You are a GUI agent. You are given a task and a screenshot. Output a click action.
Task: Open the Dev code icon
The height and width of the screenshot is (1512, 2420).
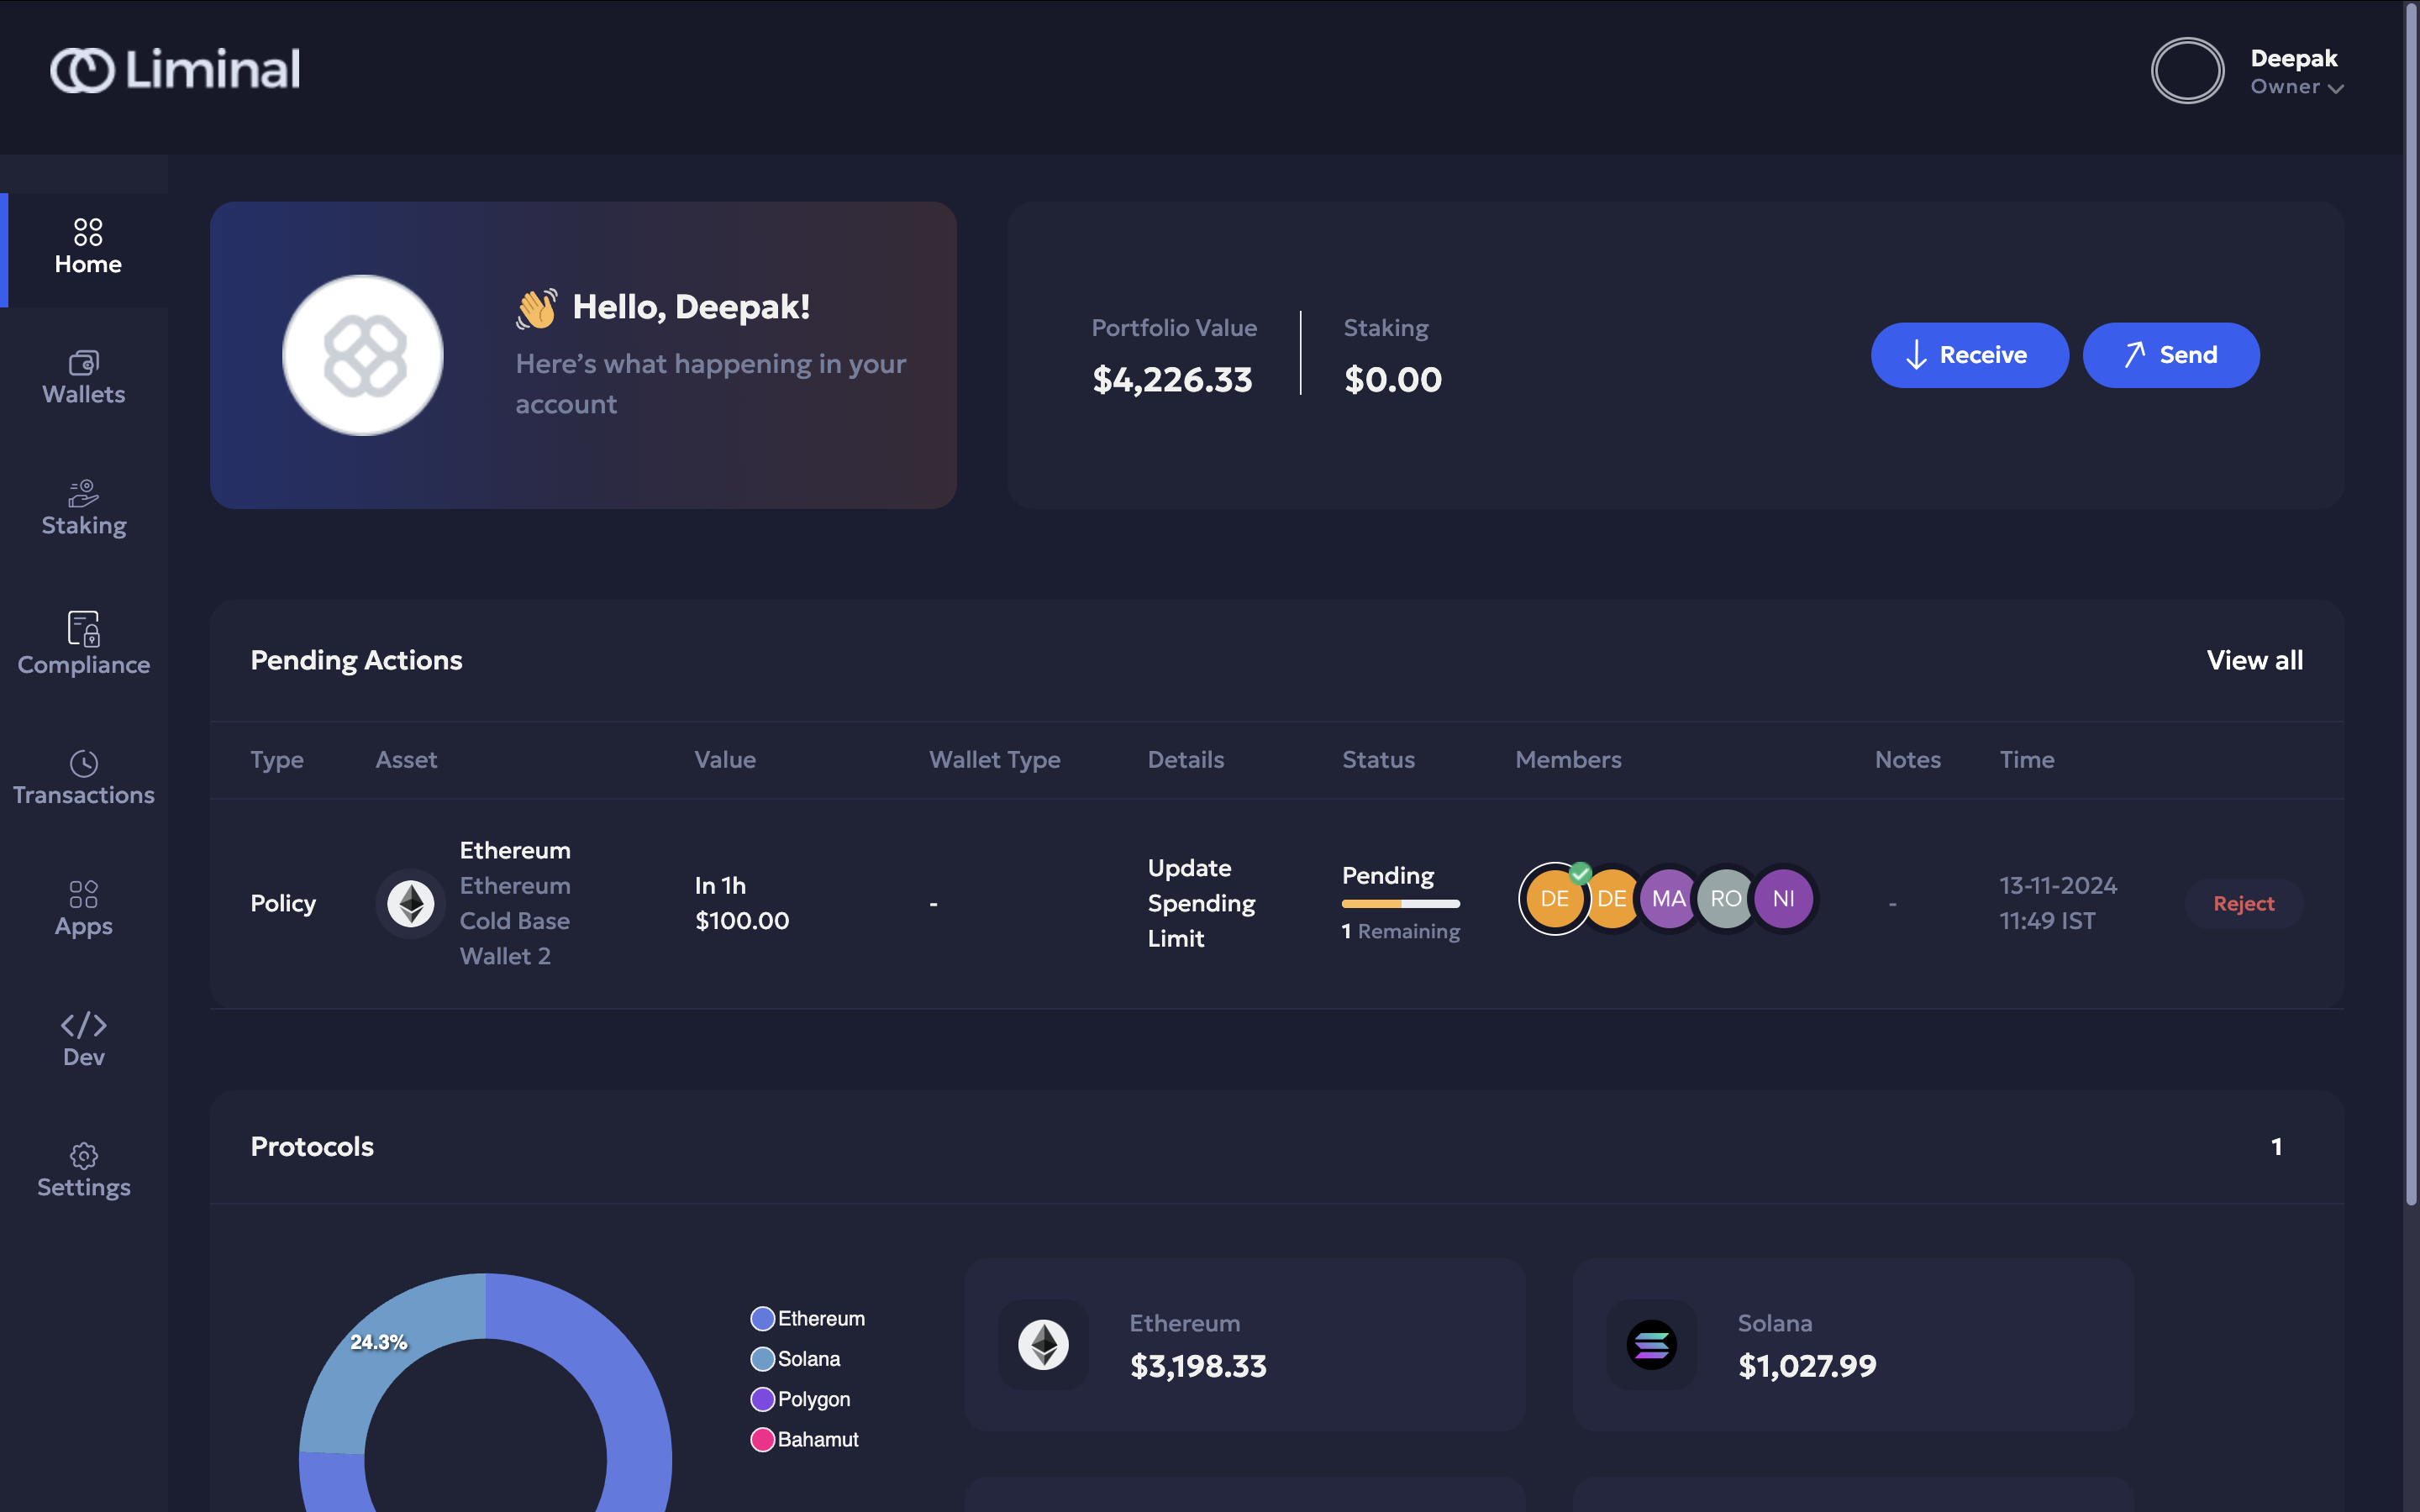84,1025
